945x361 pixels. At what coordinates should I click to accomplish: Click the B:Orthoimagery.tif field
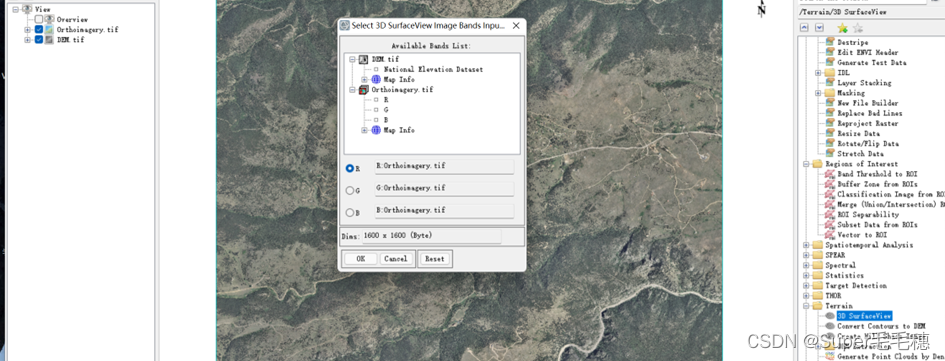pyautogui.click(x=444, y=210)
